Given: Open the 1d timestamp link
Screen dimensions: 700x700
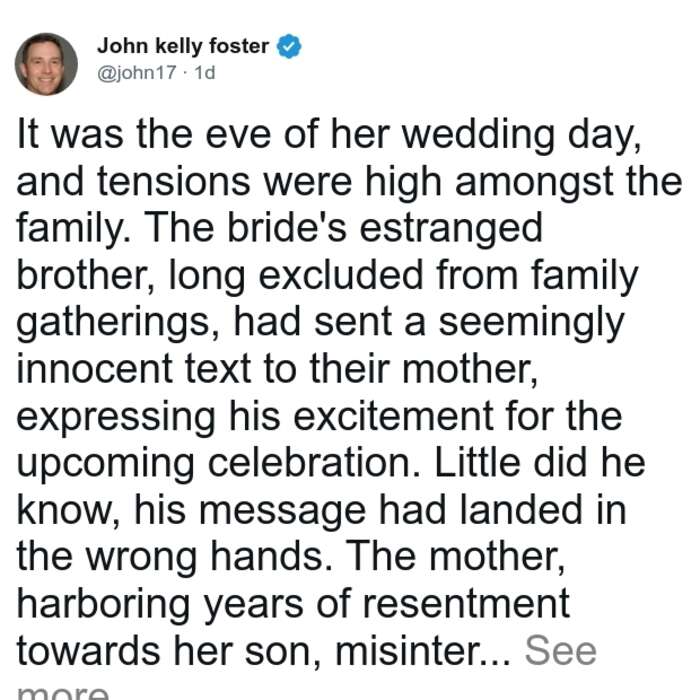Looking at the screenshot, I should pyautogui.click(x=205, y=72).
